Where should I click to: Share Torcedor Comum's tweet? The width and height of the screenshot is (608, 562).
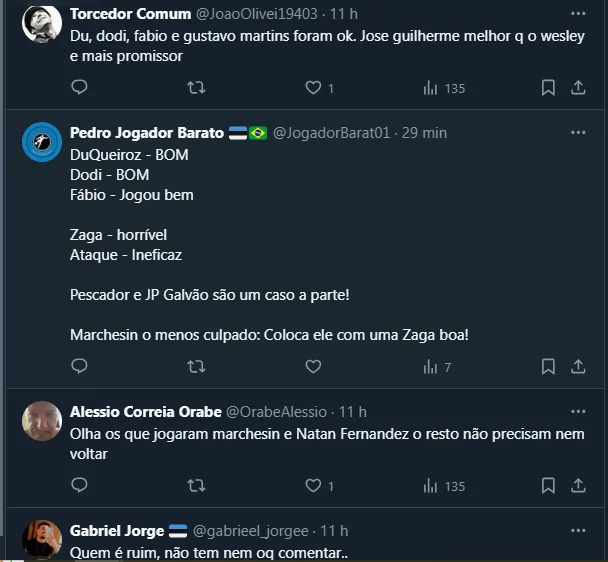[578, 88]
